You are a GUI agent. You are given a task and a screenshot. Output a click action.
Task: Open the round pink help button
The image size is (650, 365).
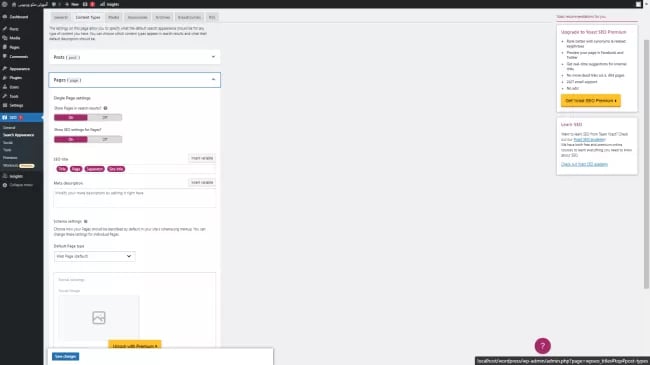pyautogui.click(x=542, y=346)
